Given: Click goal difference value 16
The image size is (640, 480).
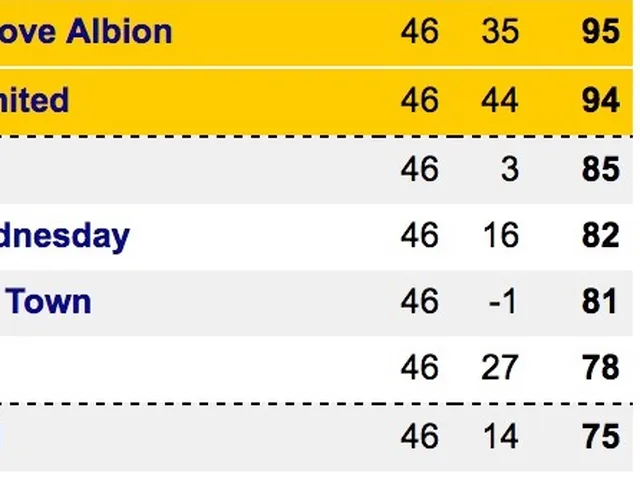Looking at the screenshot, I should pos(498,235).
